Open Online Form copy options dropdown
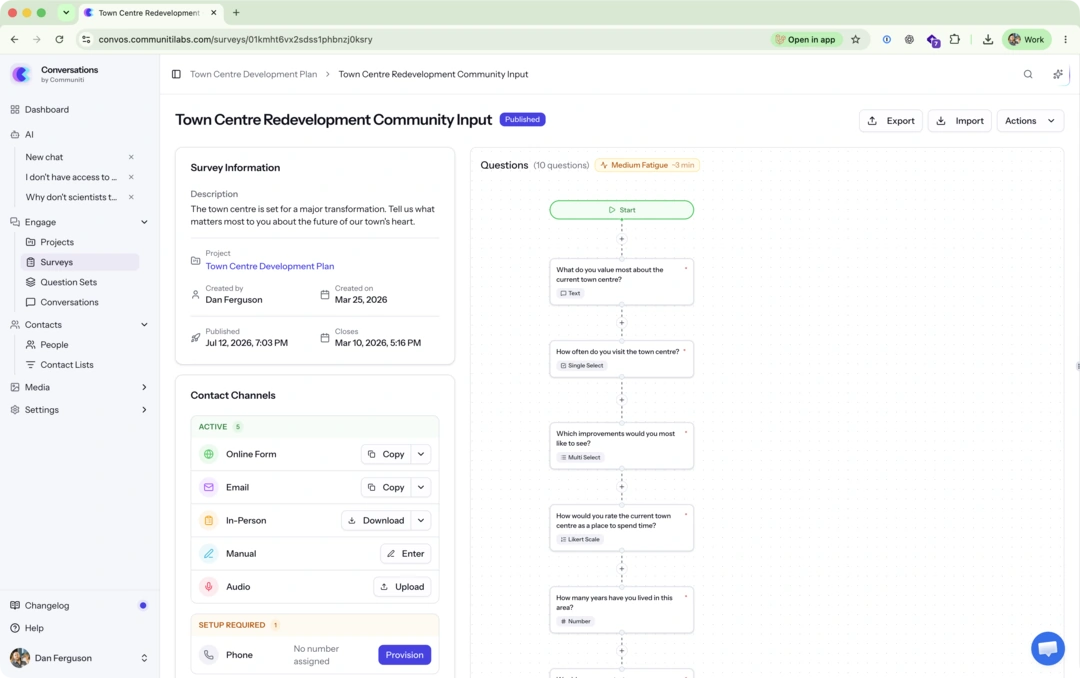The width and height of the screenshot is (1080, 678). 421,454
